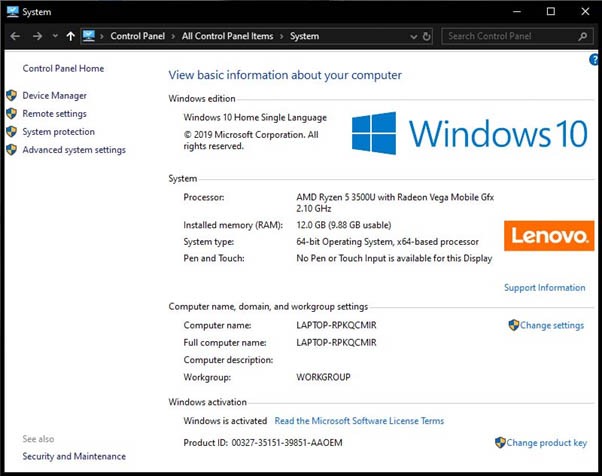Click the Windows 10 logo

(x=470, y=133)
